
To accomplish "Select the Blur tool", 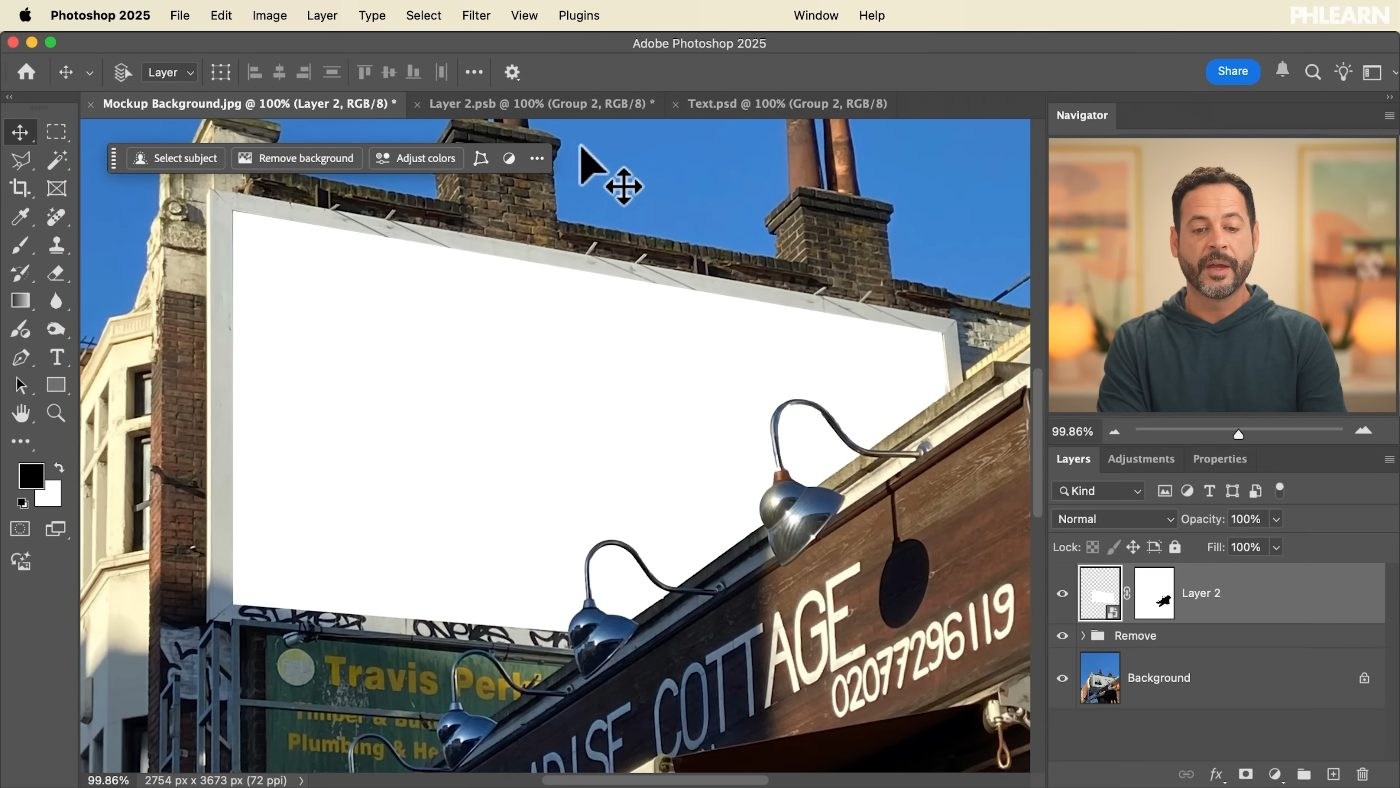I will click(x=56, y=301).
